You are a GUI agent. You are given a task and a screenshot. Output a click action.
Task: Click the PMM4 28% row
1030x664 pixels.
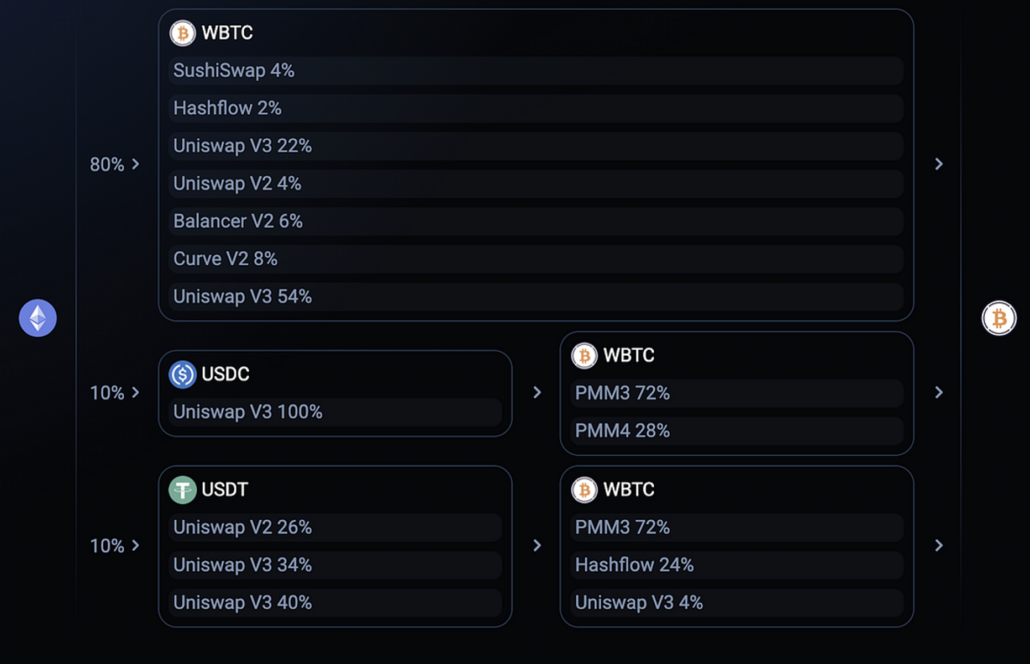736,430
